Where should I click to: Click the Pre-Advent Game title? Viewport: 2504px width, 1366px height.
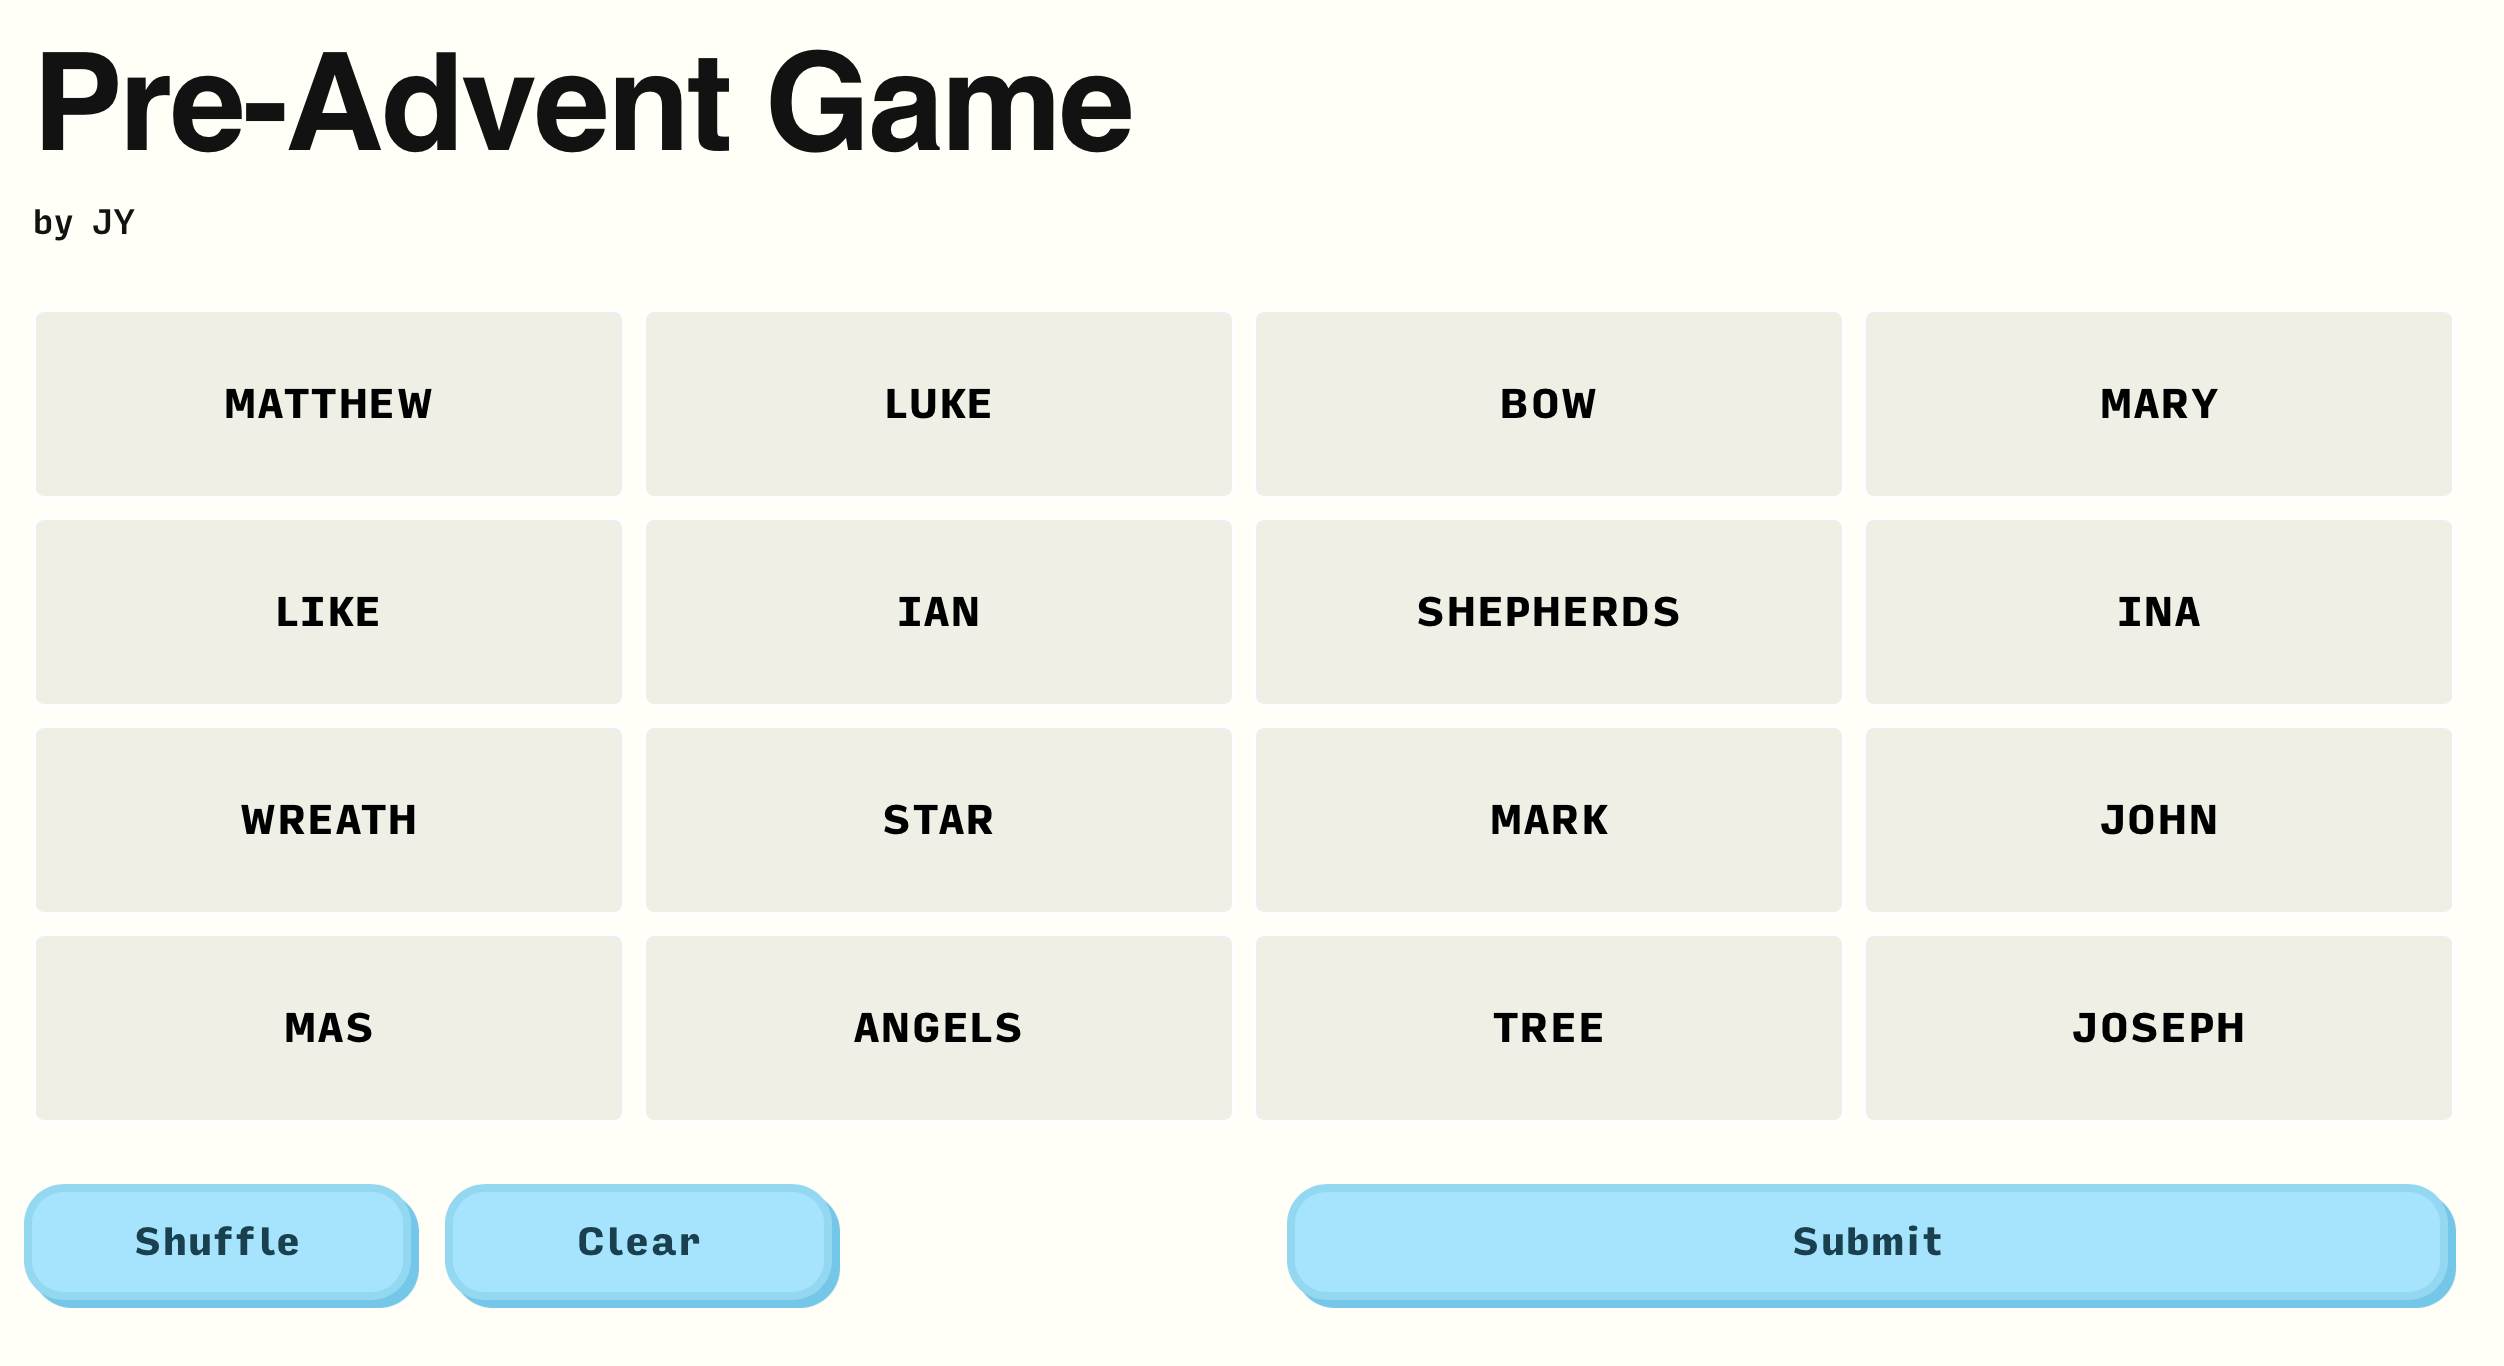coord(584,102)
